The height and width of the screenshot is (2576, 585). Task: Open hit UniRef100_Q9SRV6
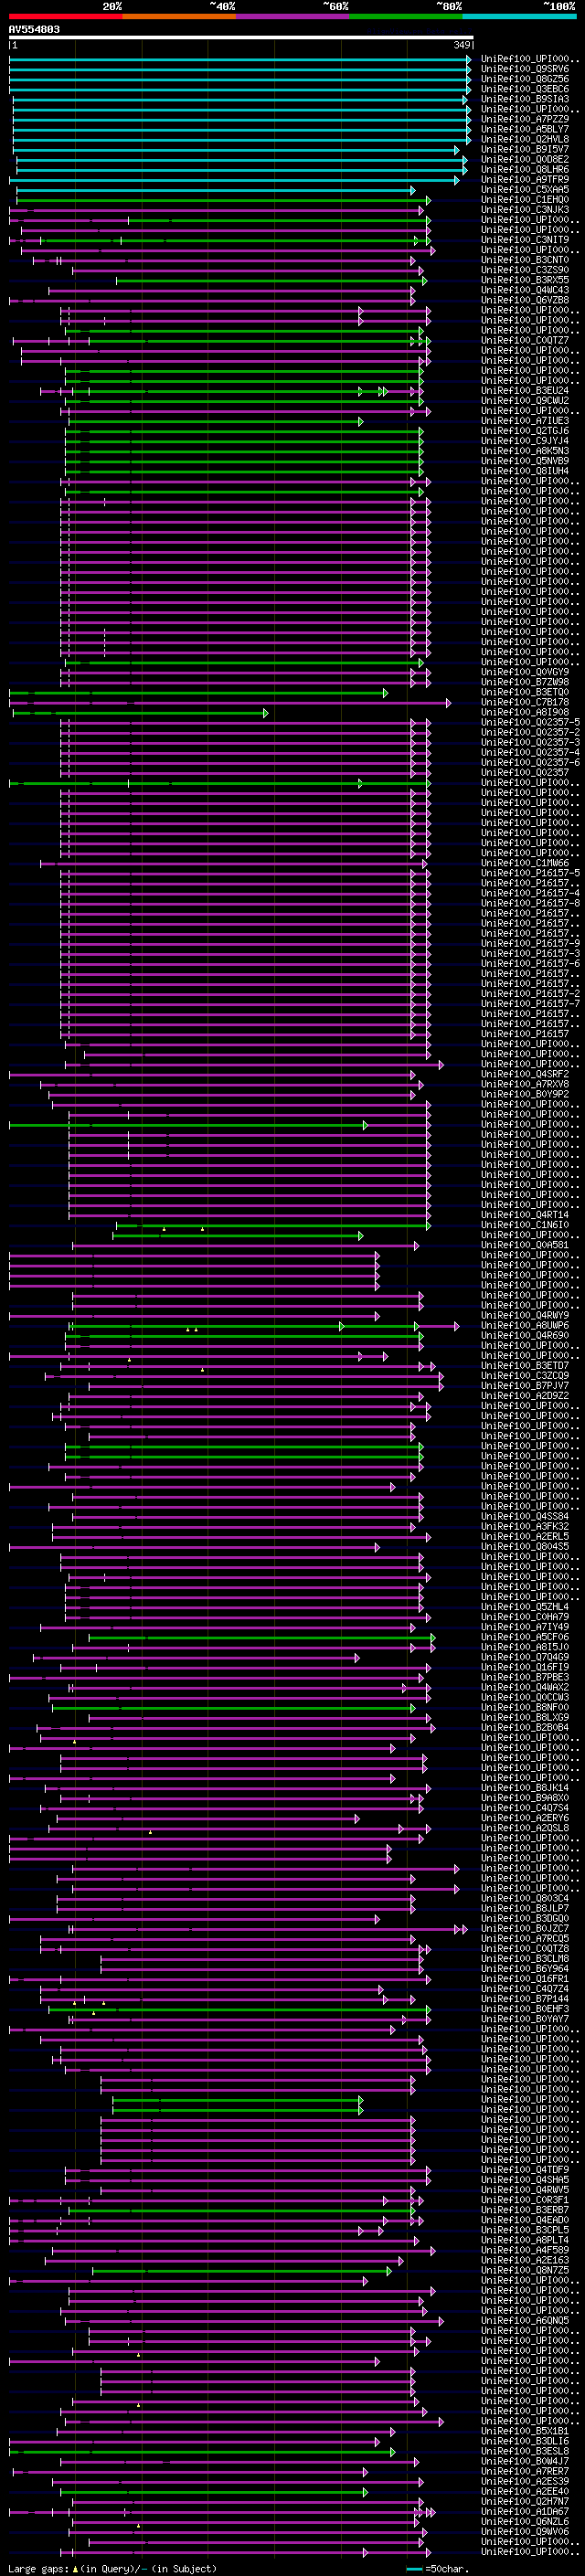[x=525, y=69]
